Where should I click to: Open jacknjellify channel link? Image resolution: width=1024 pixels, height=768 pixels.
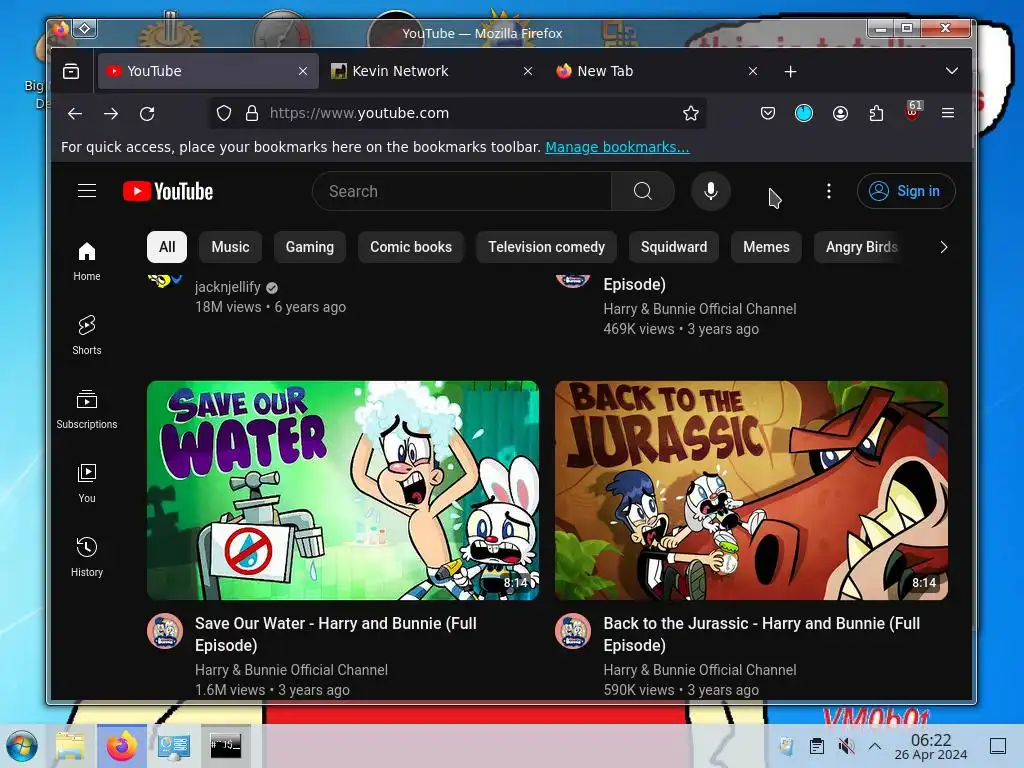227,287
